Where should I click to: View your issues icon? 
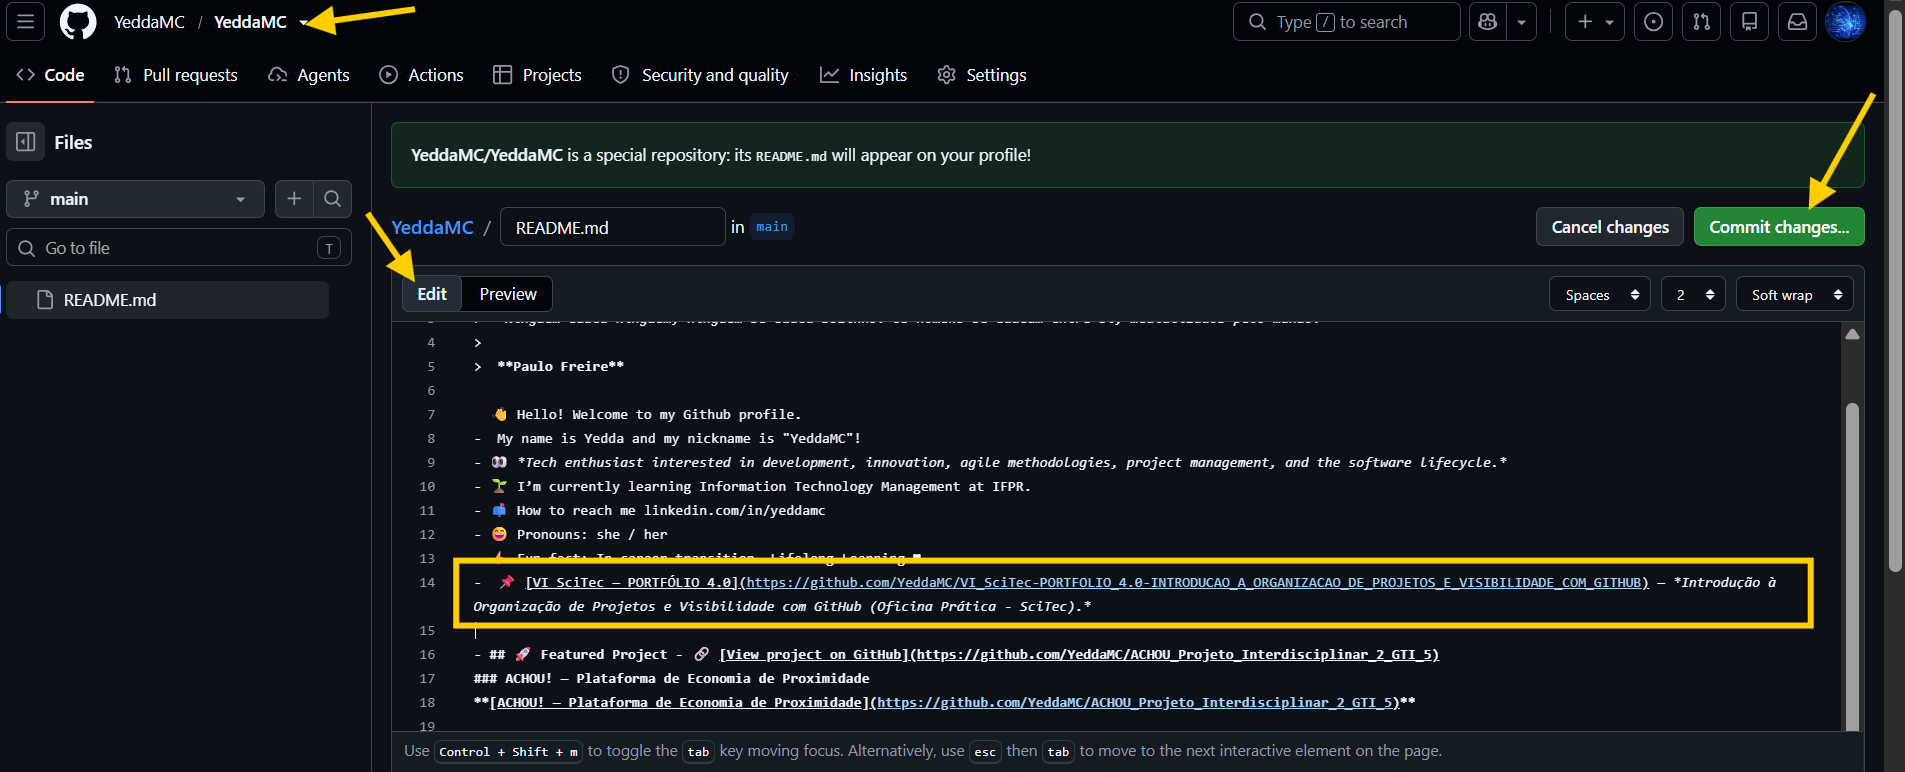(x=1653, y=21)
